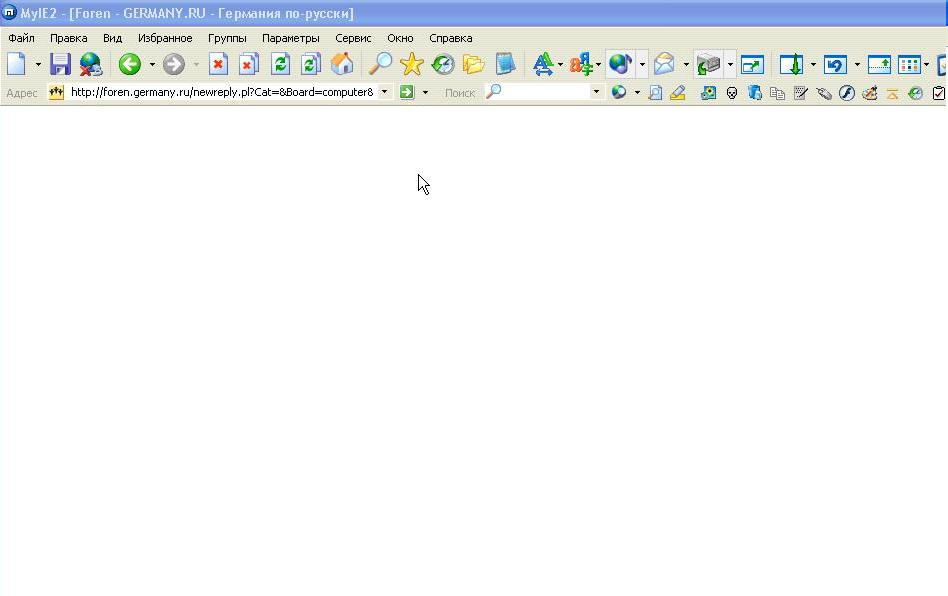
Task: Open the Окно menu
Action: pyautogui.click(x=400, y=38)
